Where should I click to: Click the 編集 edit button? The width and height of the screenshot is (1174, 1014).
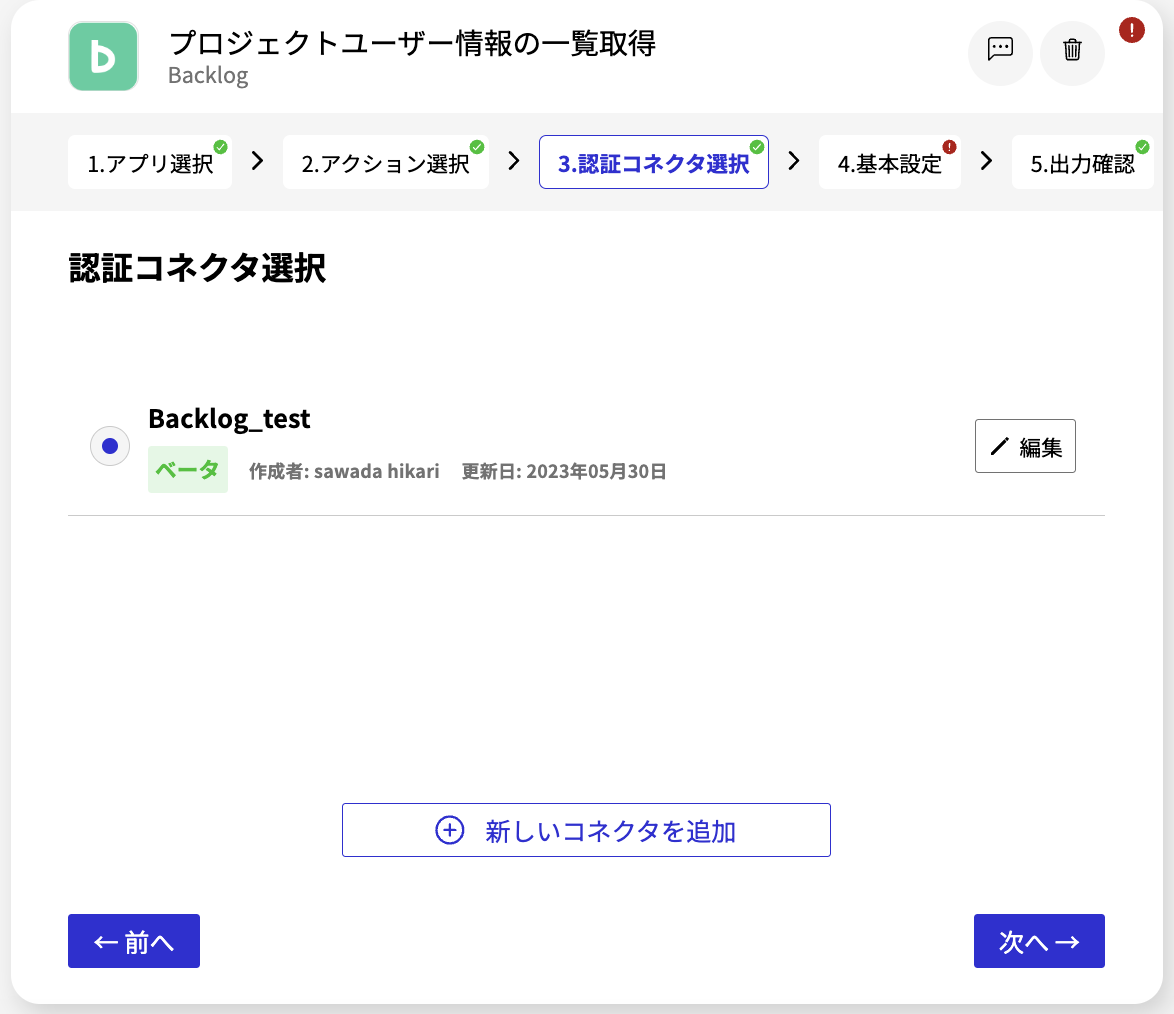pyautogui.click(x=1025, y=446)
